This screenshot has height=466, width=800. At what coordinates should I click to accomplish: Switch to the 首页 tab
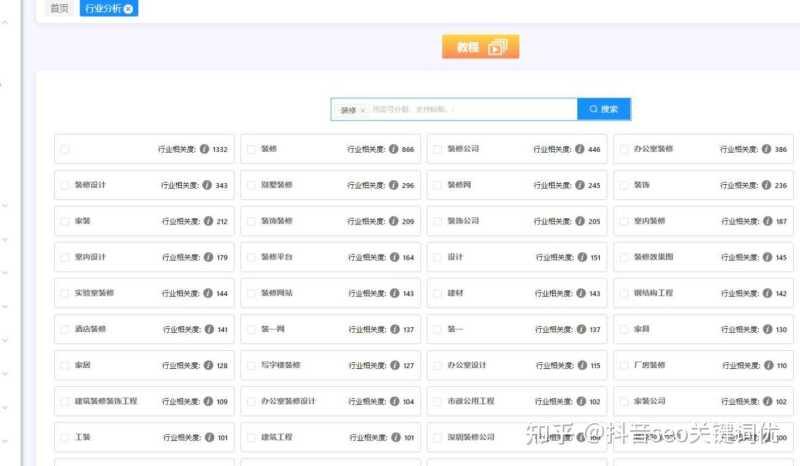click(x=60, y=9)
